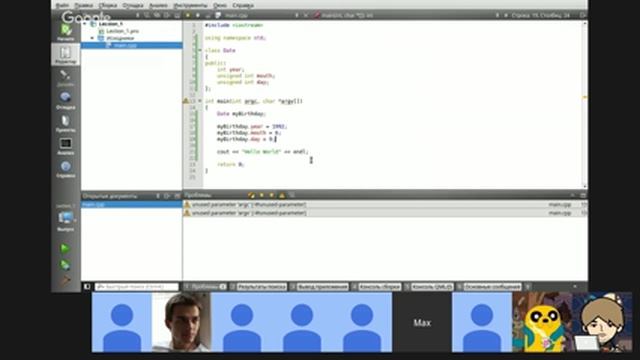Select second unused parameter 'argv' warning row
Screen dimensions: 640x360
[385, 213]
